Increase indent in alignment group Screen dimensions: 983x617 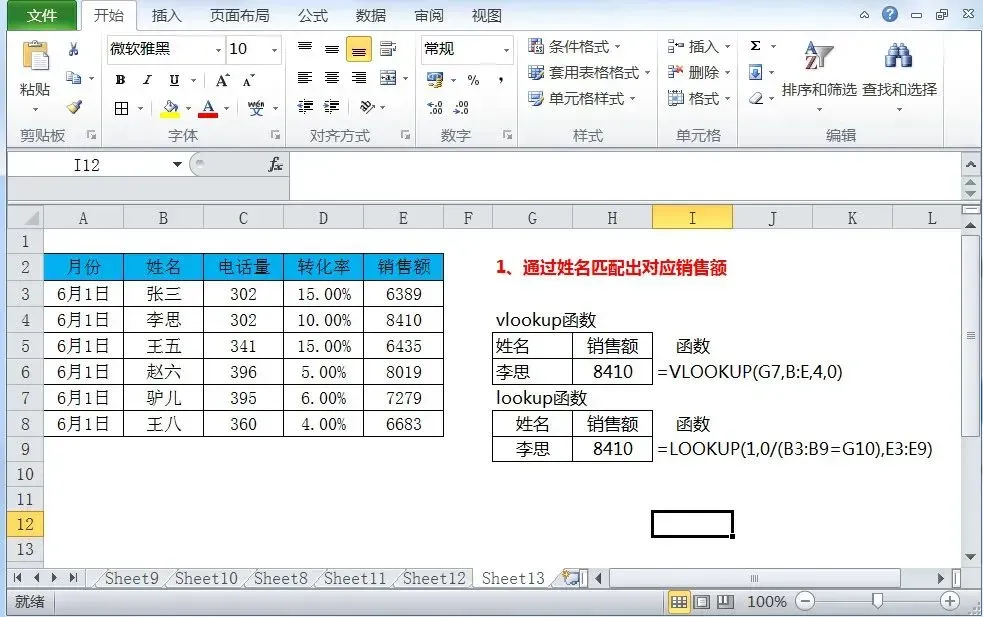[x=332, y=107]
